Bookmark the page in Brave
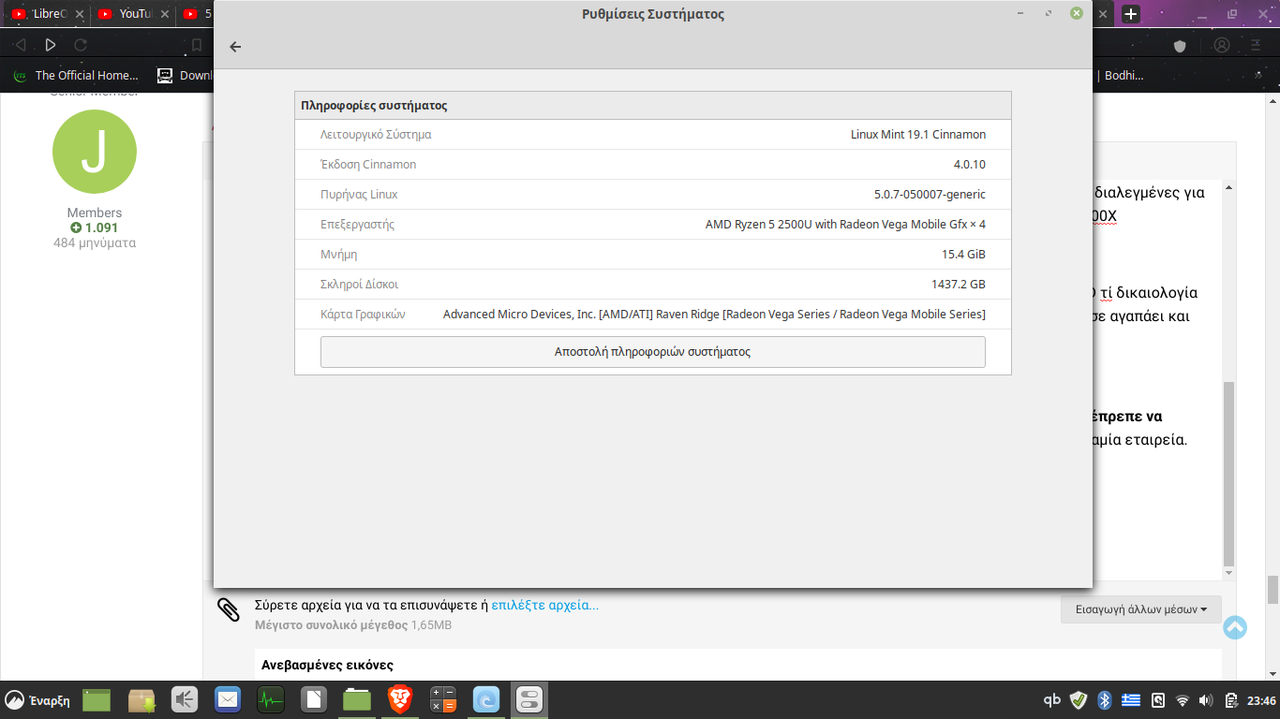Image resolution: width=1280 pixels, height=719 pixels. click(x=197, y=45)
